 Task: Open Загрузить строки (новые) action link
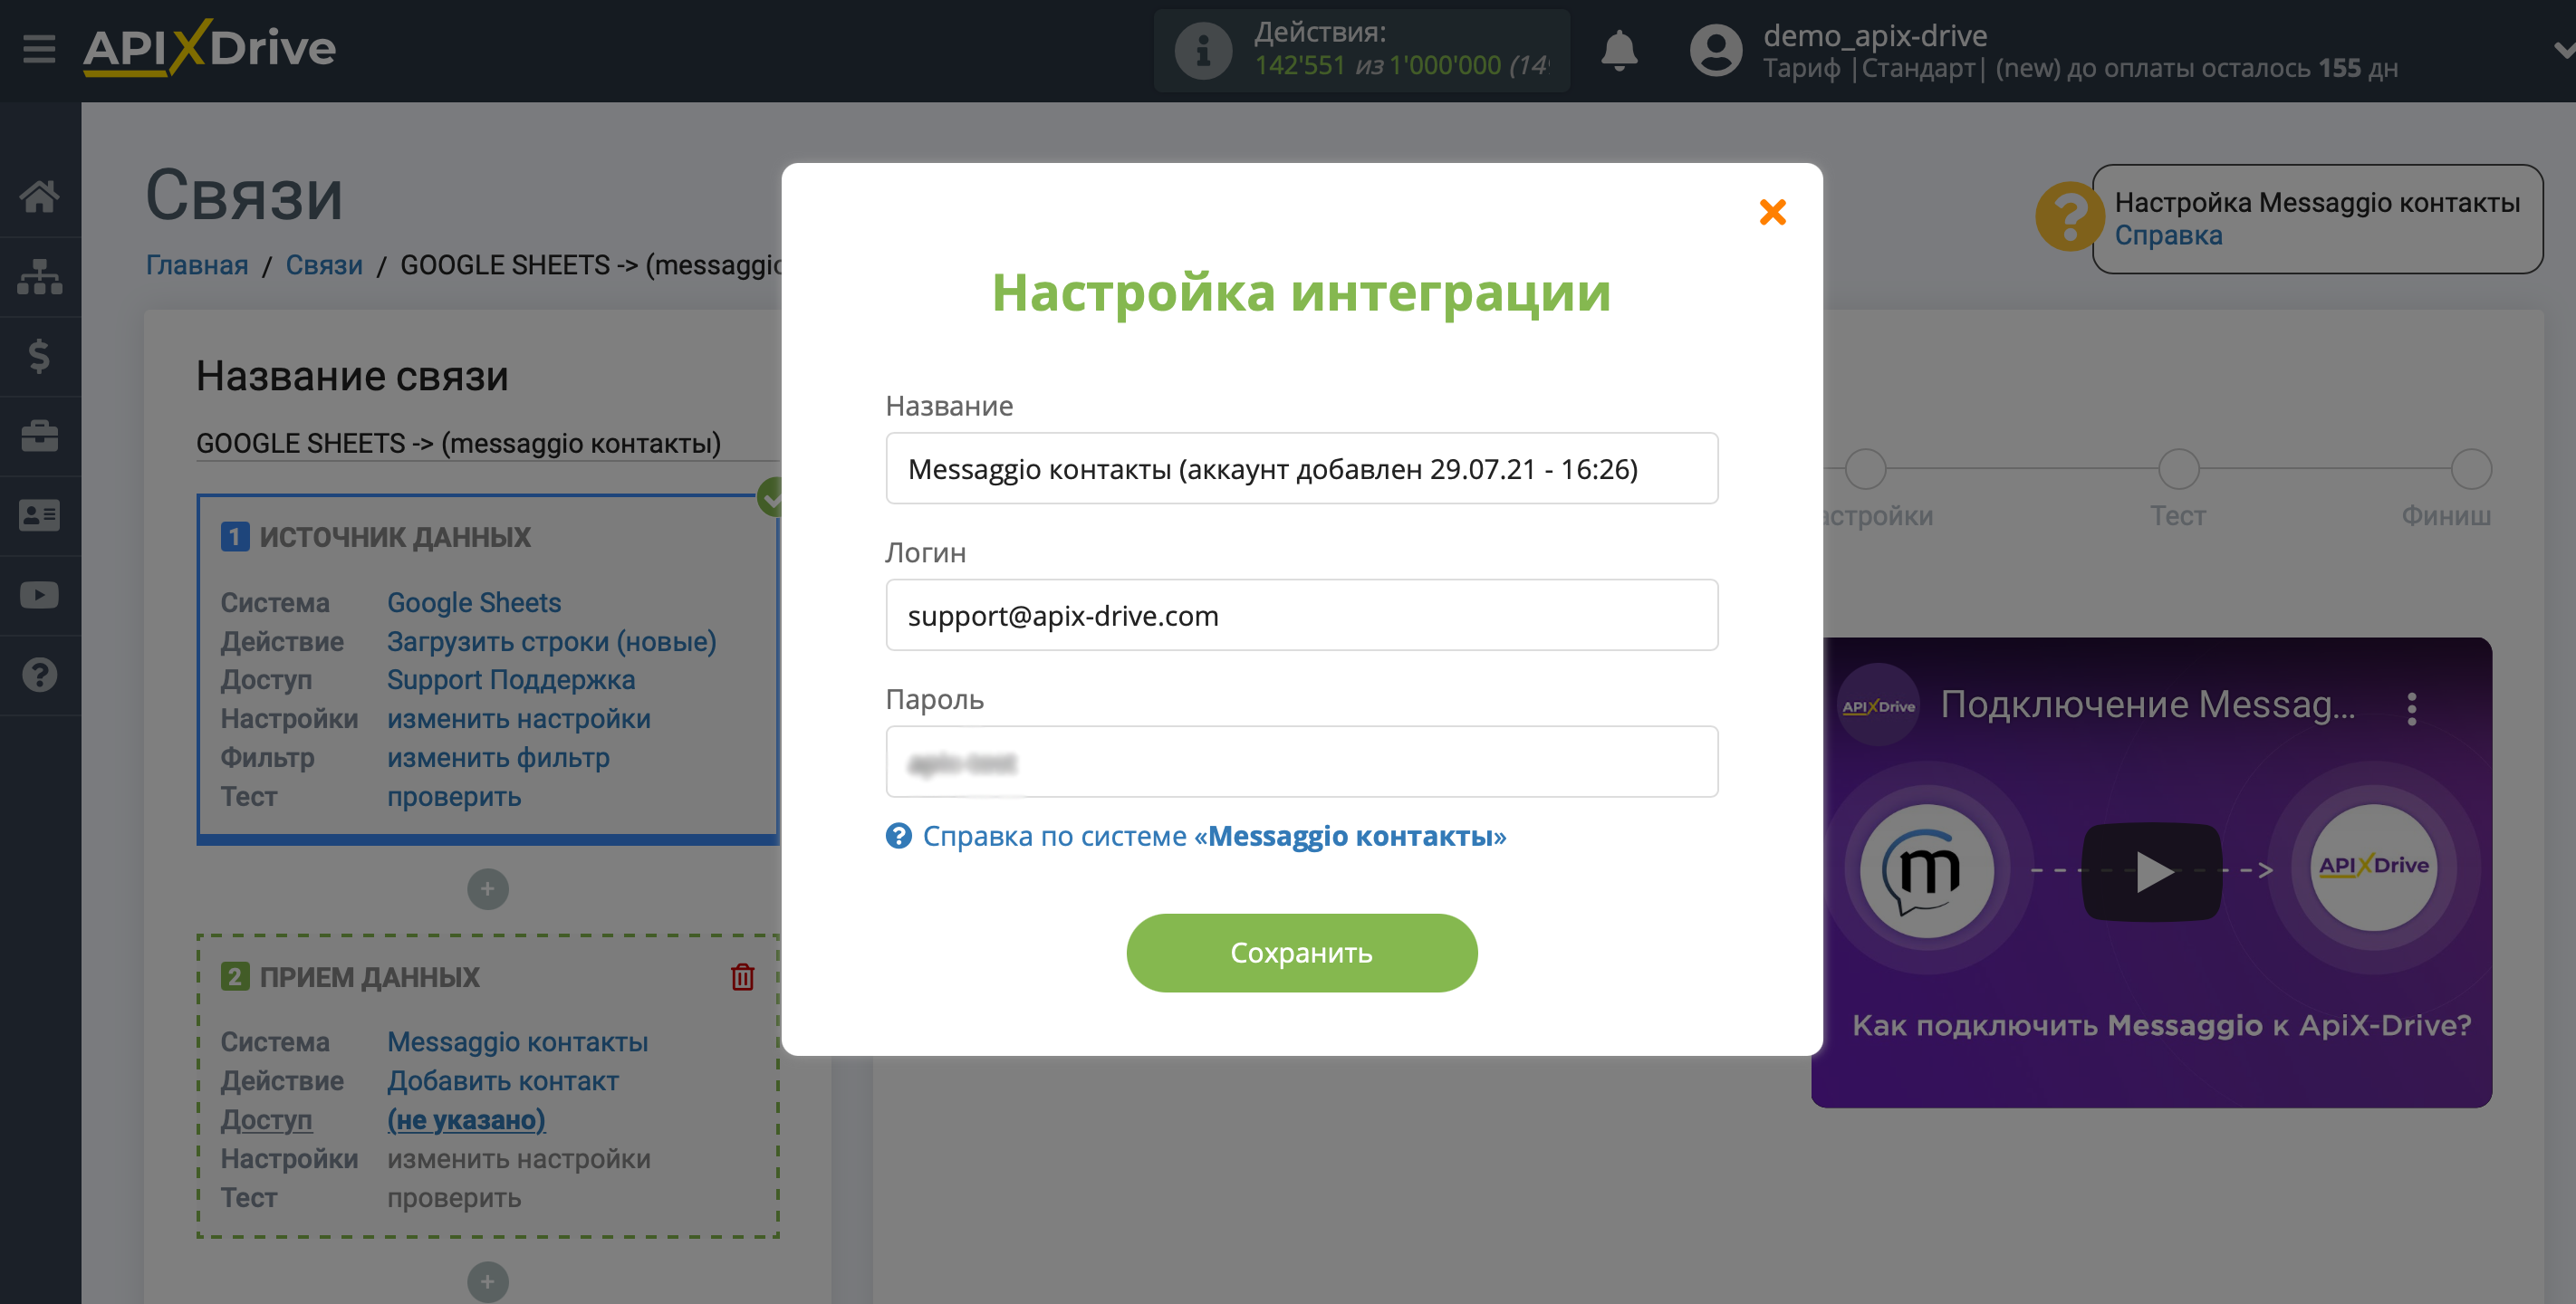coord(551,642)
